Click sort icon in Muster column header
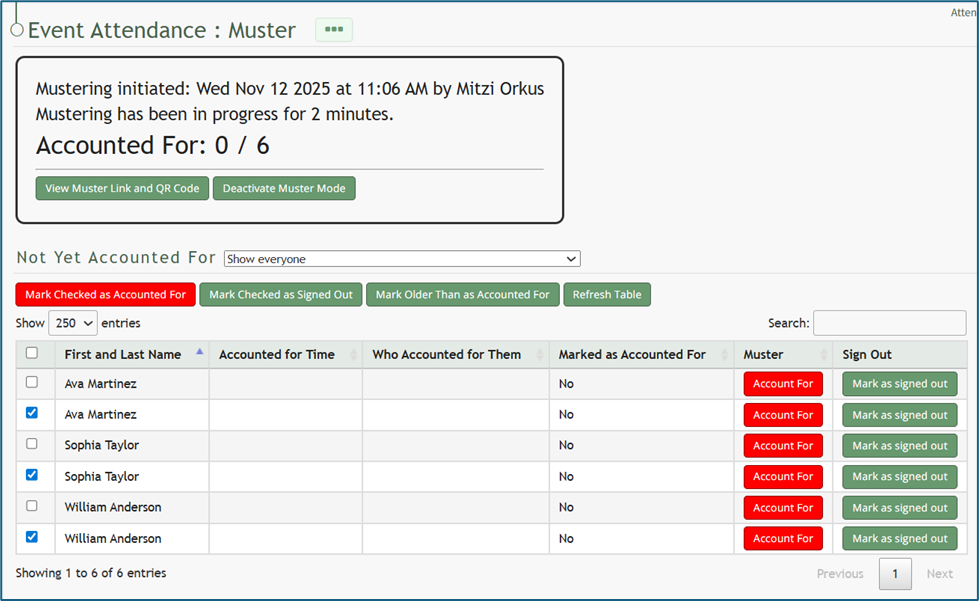Screen dimensions: 979x601 tap(823, 354)
